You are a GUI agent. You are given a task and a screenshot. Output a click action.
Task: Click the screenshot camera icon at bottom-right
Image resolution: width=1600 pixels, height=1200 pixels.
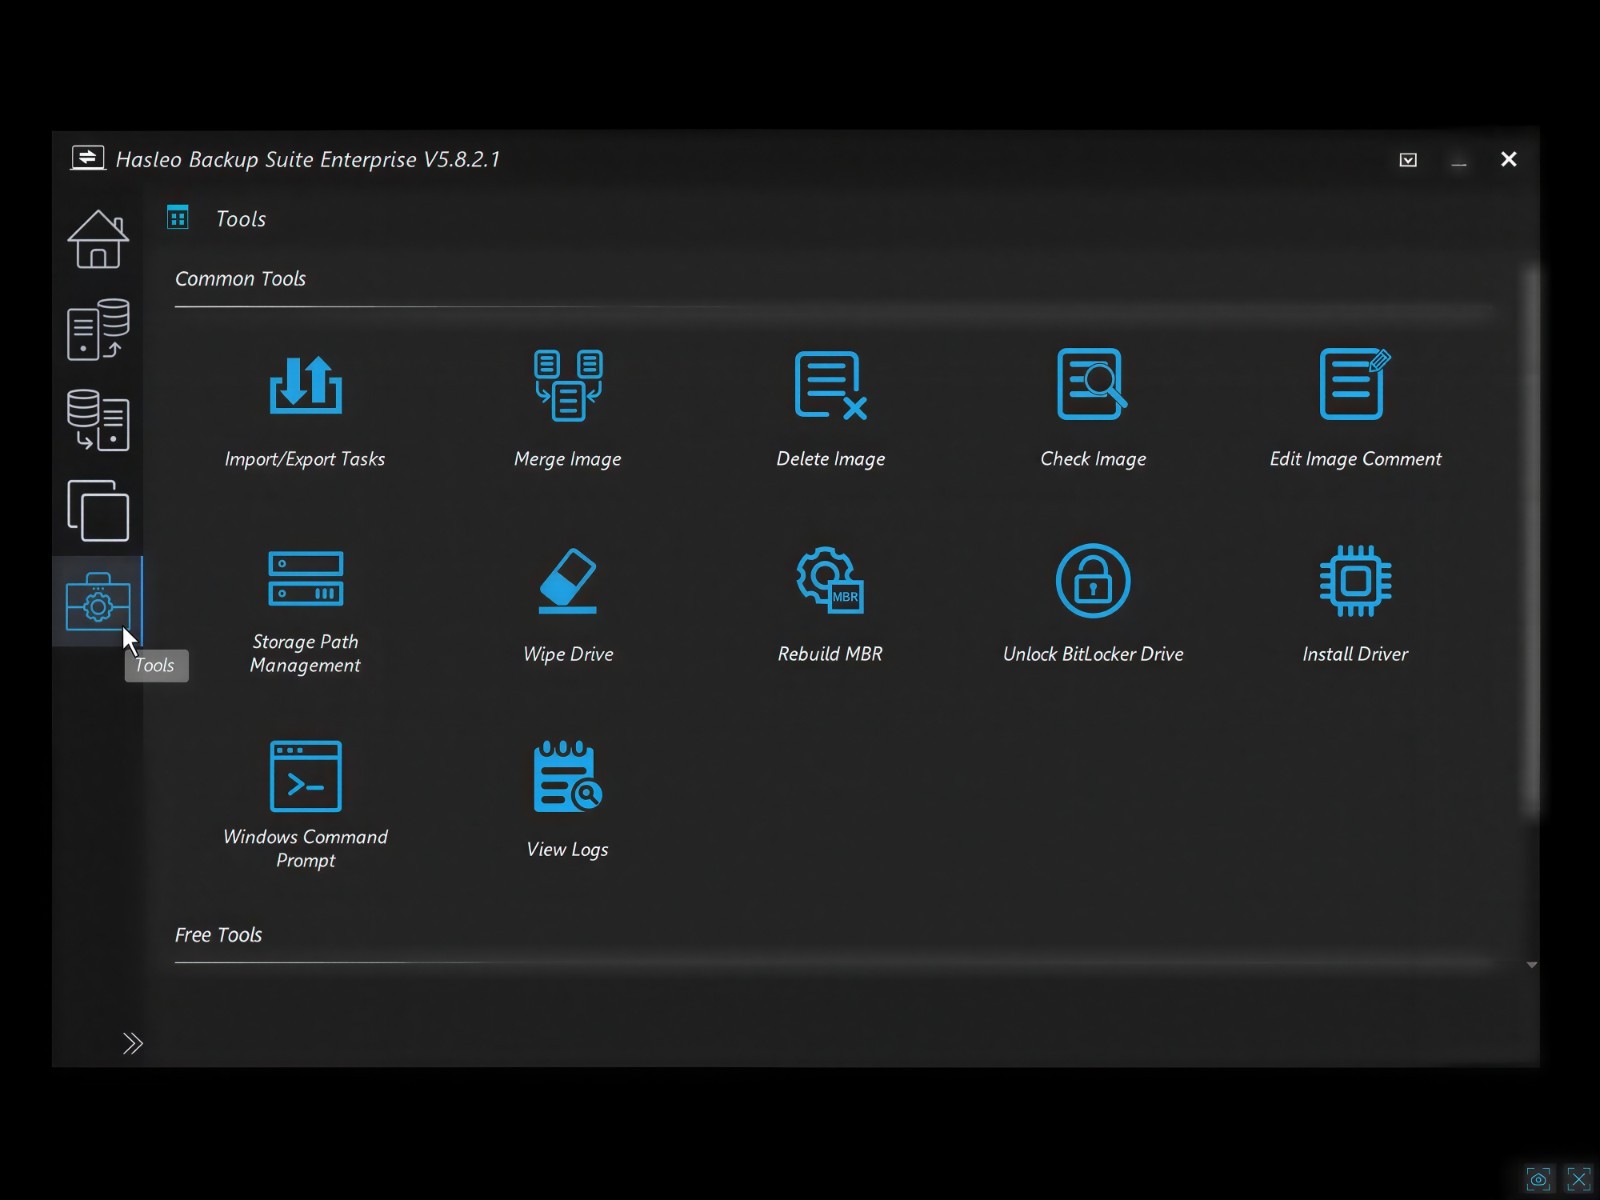point(1538,1179)
